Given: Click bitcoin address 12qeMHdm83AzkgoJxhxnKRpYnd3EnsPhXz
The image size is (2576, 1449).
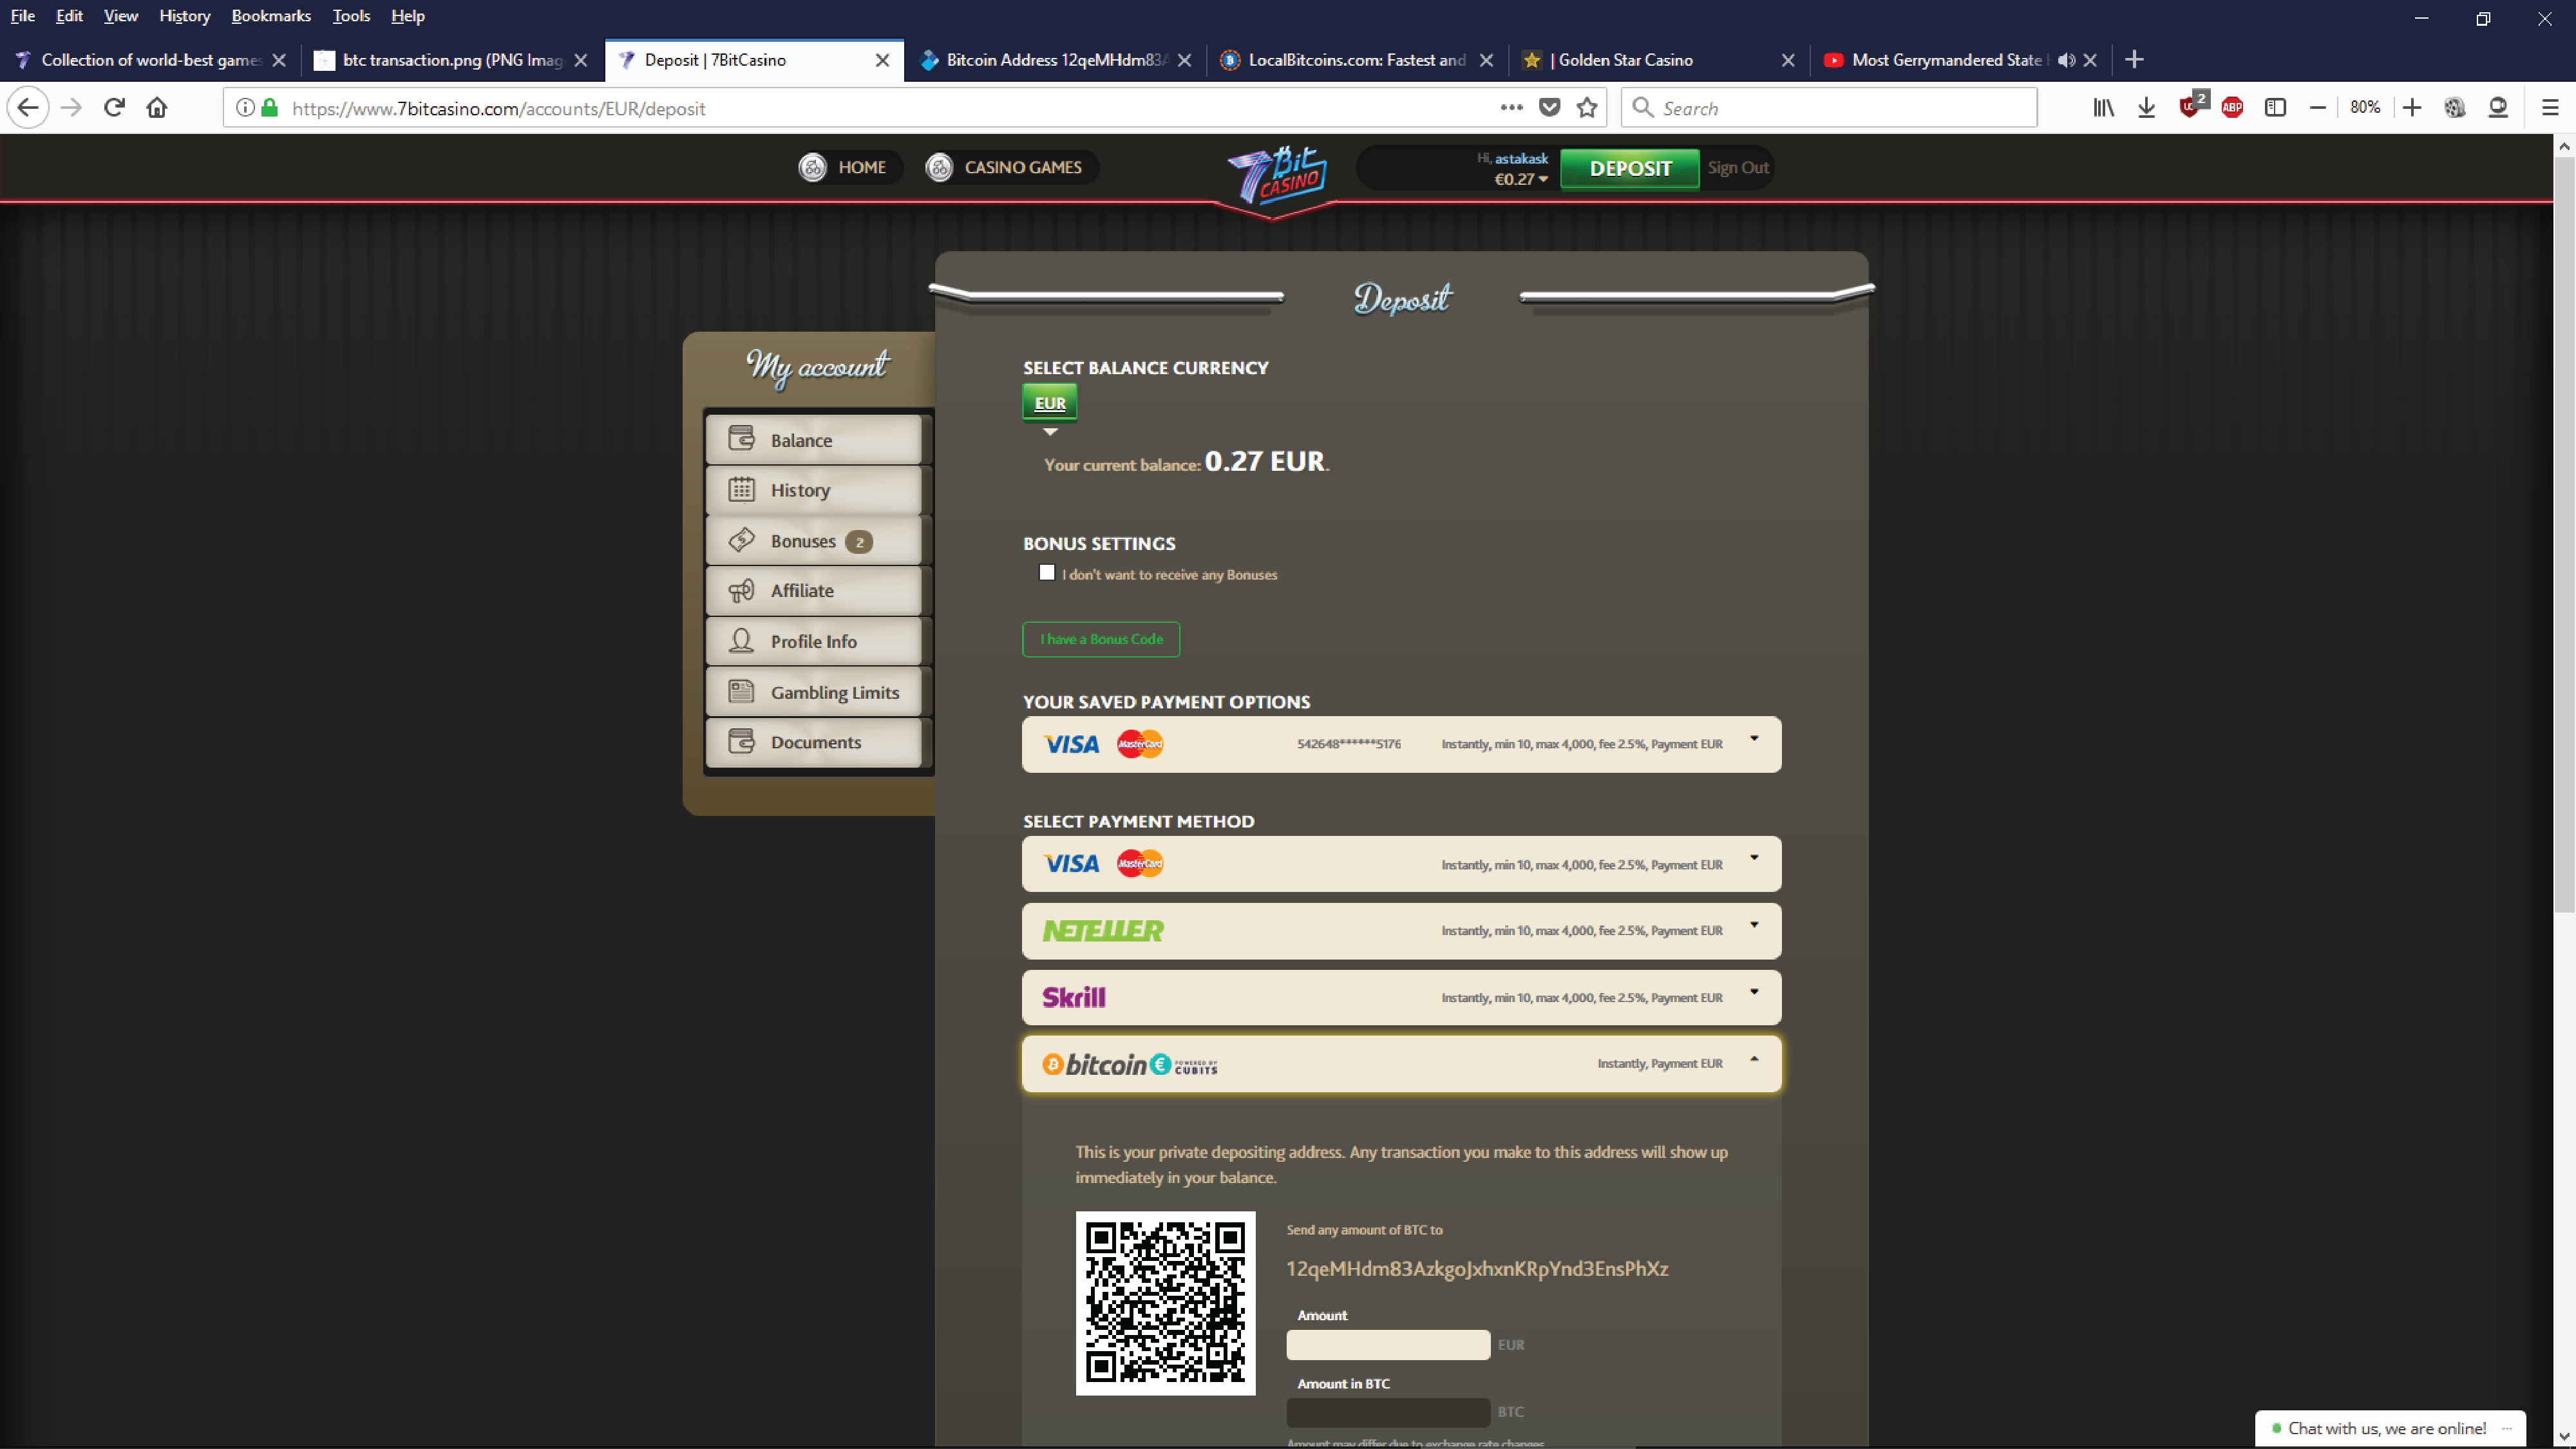Looking at the screenshot, I should coord(1477,1269).
